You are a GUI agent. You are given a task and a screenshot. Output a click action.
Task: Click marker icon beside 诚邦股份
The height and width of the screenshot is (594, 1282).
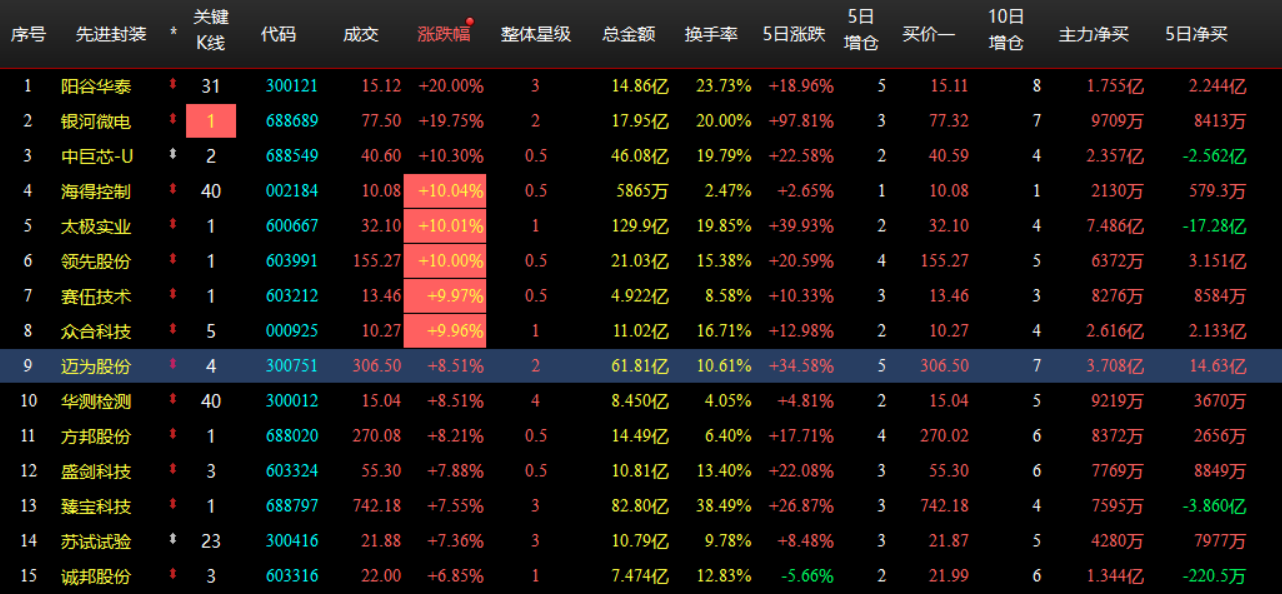pyautogui.click(x=173, y=576)
